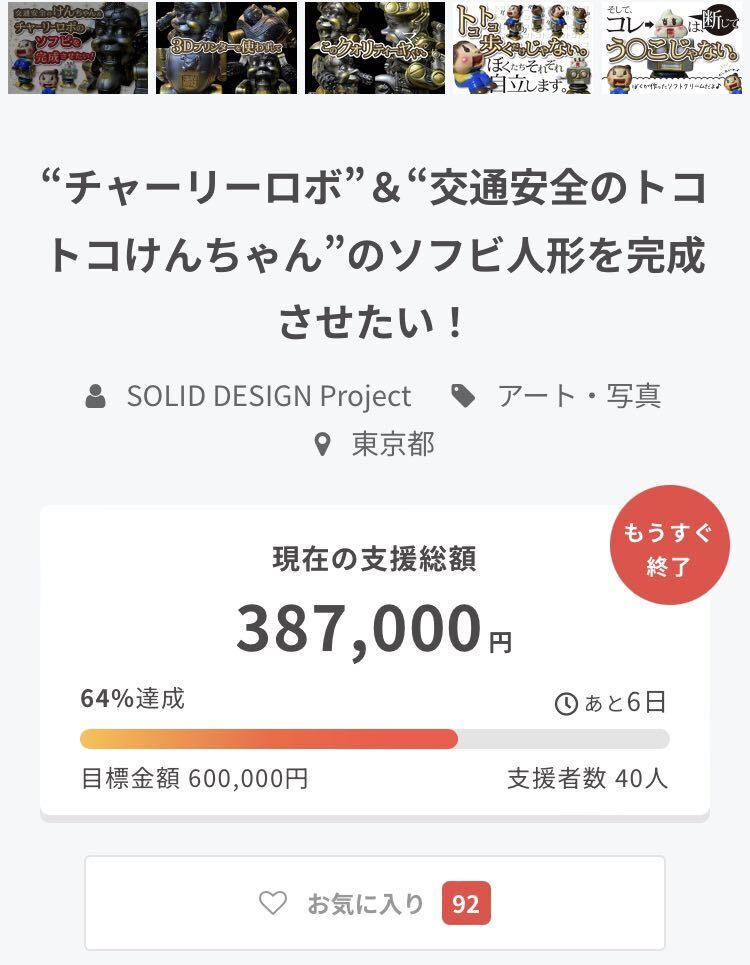Screen dimensions: 750x965
Task: View the third gold robot thumbnail
Action: click(x=375, y=48)
